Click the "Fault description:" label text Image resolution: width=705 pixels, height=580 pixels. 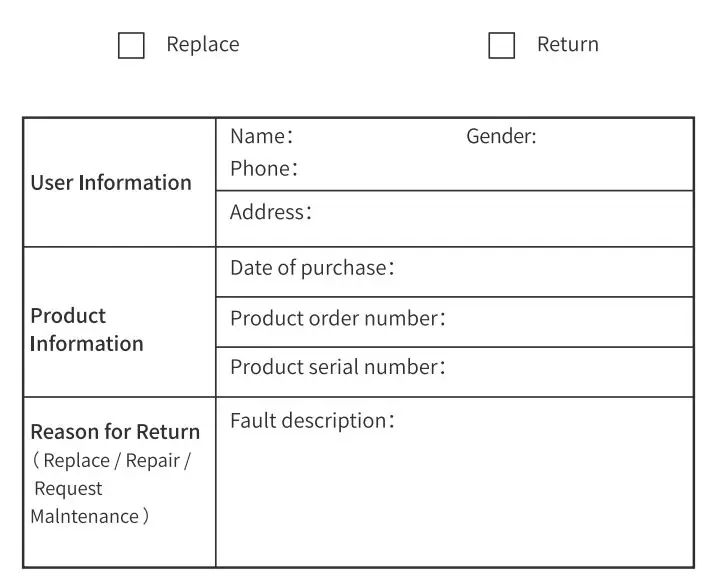312,421
